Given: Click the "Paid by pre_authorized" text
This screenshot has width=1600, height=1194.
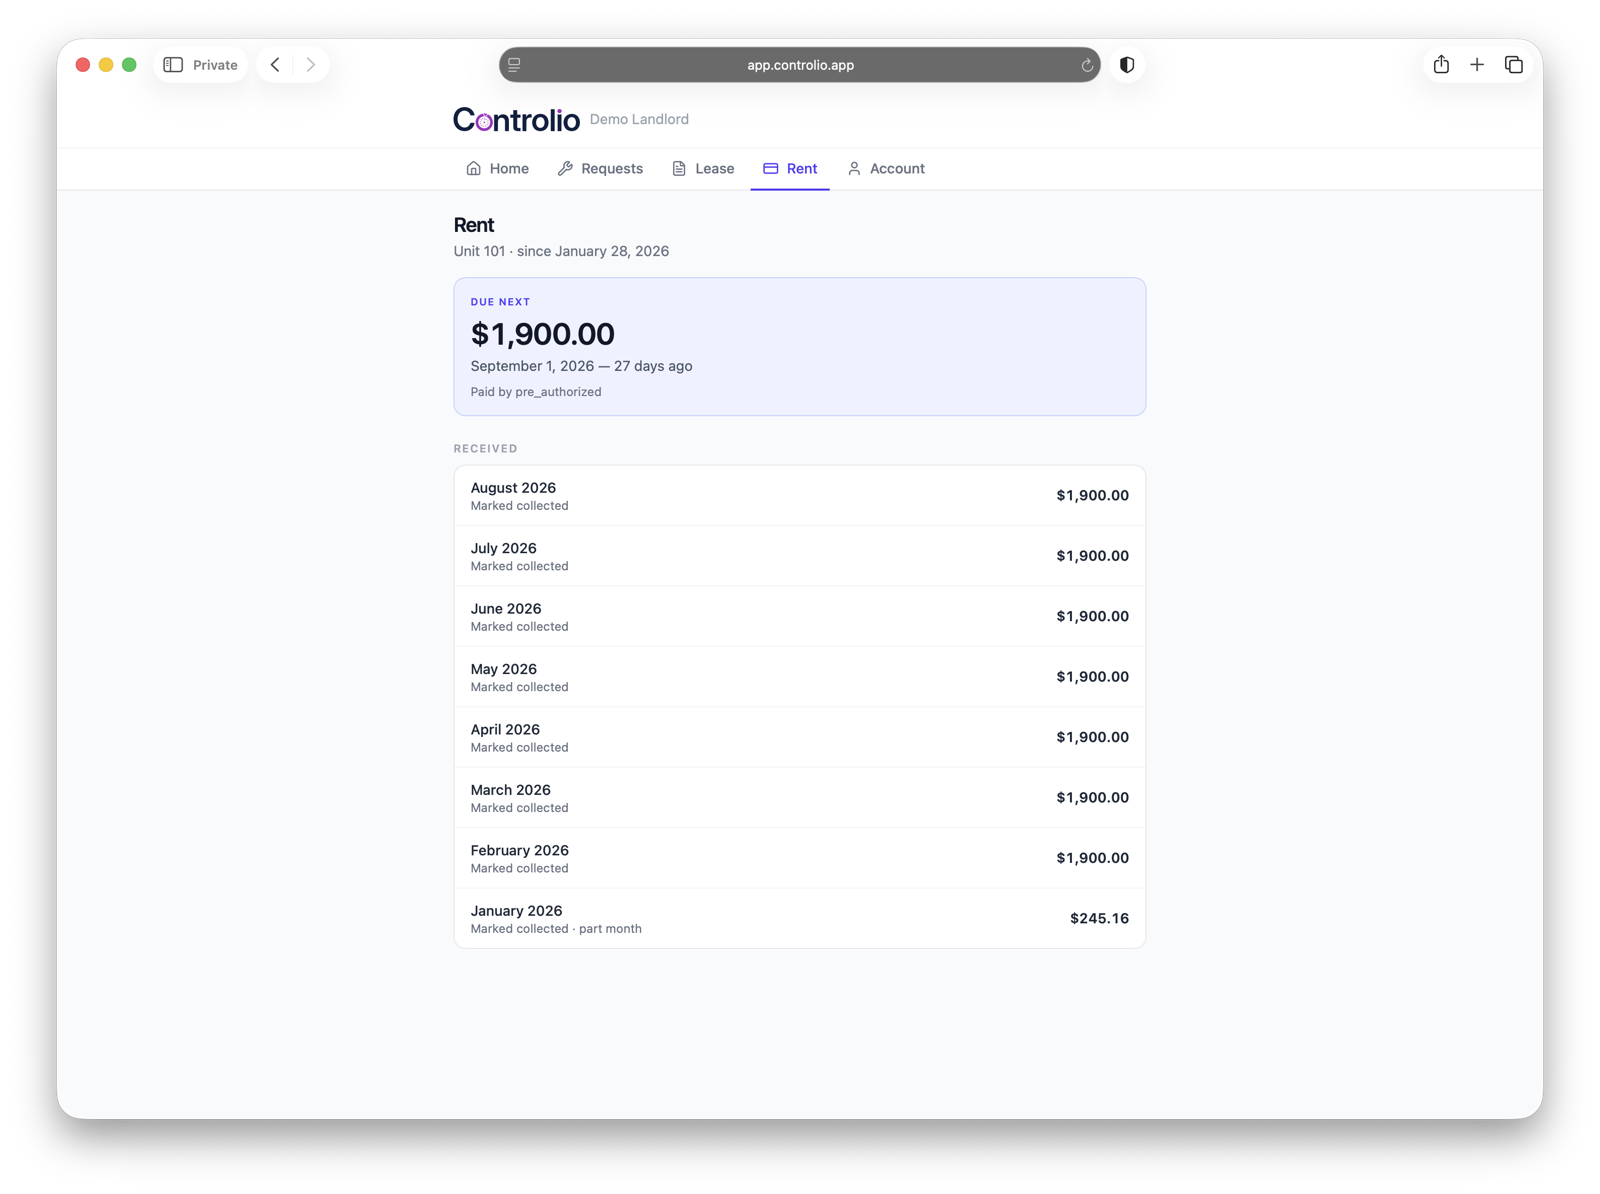Looking at the screenshot, I should click(536, 392).
